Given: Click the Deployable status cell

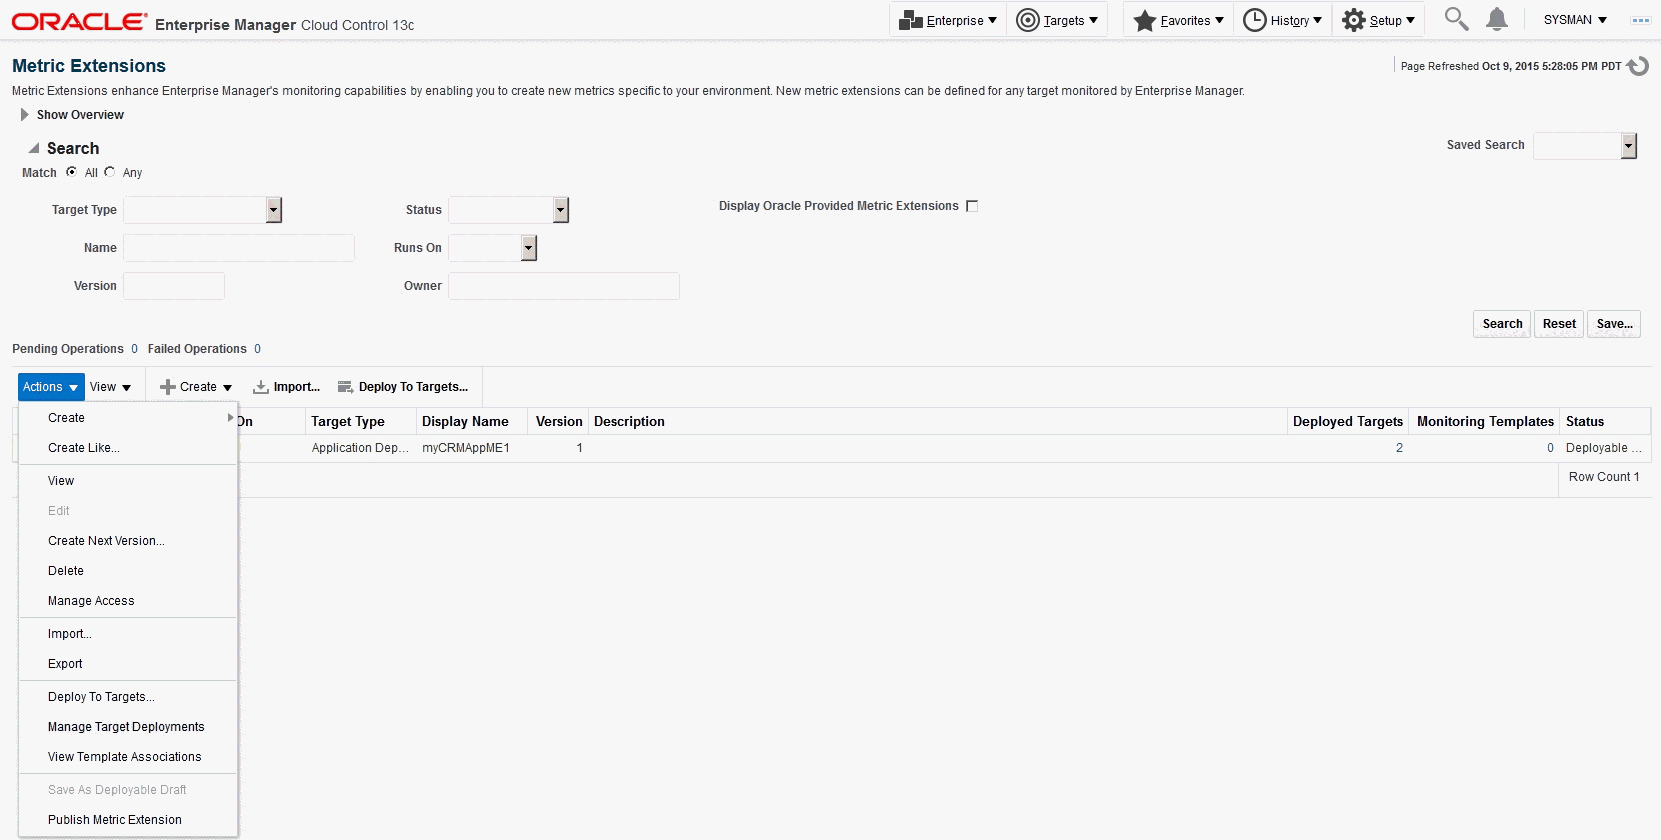Looking at the screenshot, I should click(x=1603, y=448).
